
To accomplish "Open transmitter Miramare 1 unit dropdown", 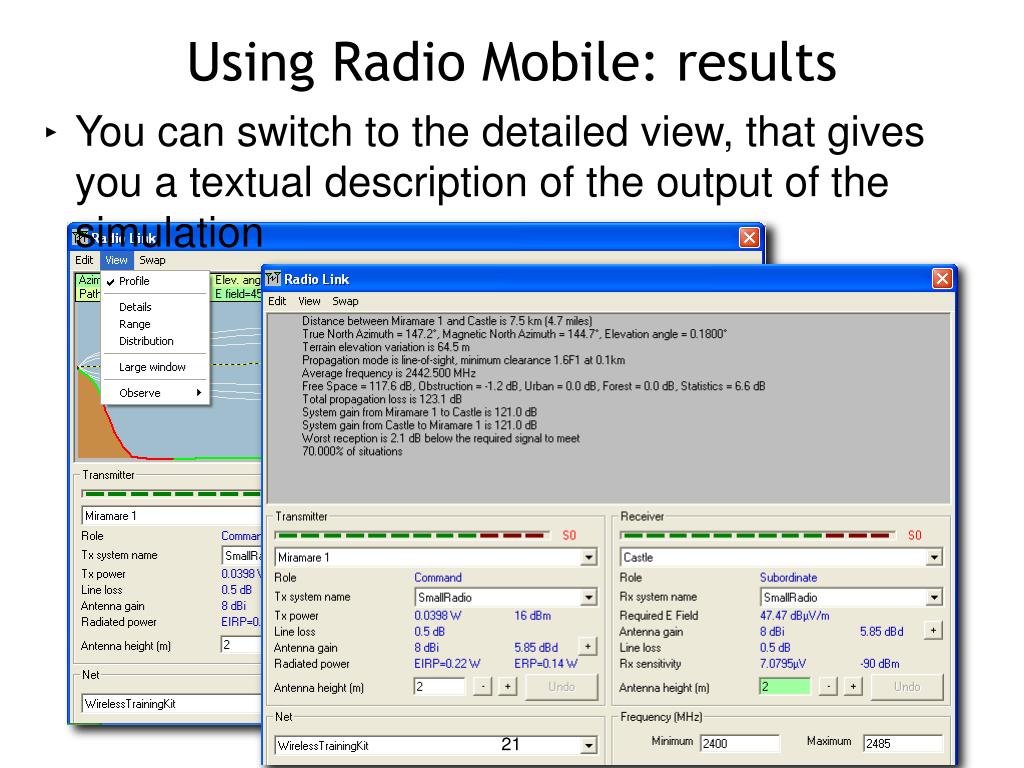I will coord(589,557).
